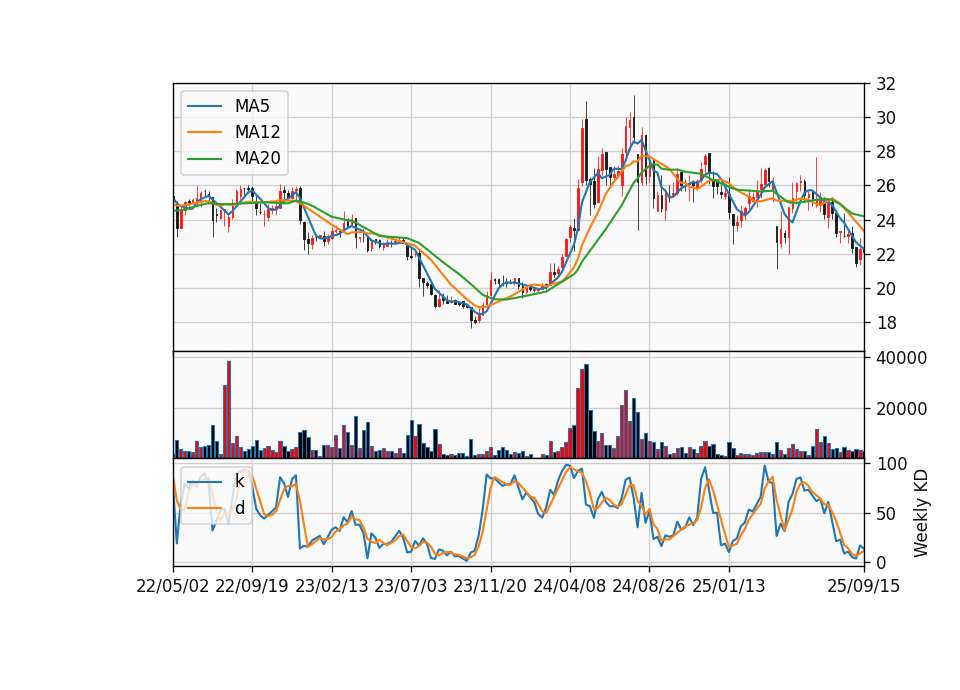Click the blue MA5 legend line sample

coord(204,106)
